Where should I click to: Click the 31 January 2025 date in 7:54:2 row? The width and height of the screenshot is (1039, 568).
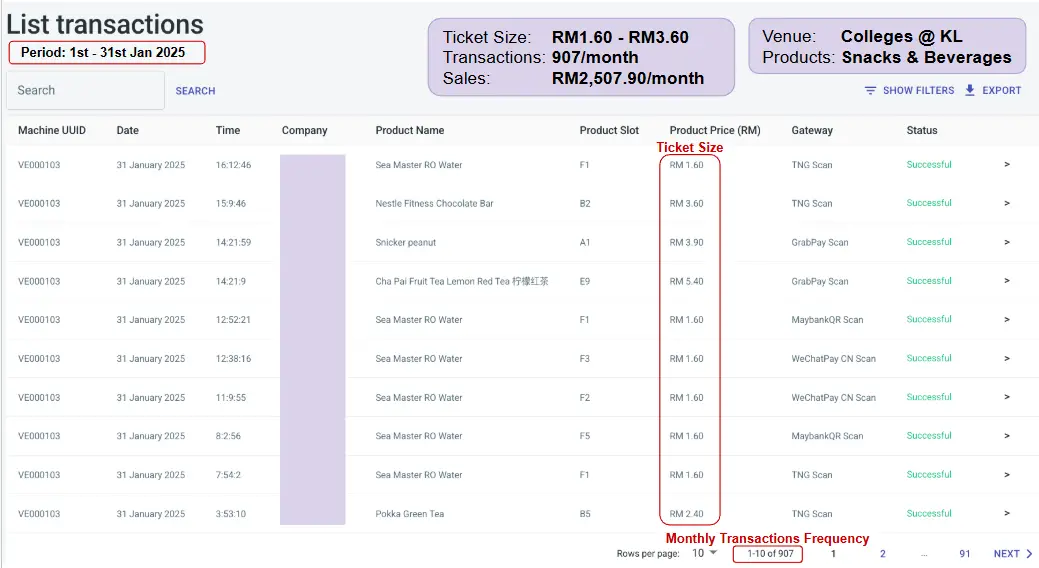click(150, 475)
